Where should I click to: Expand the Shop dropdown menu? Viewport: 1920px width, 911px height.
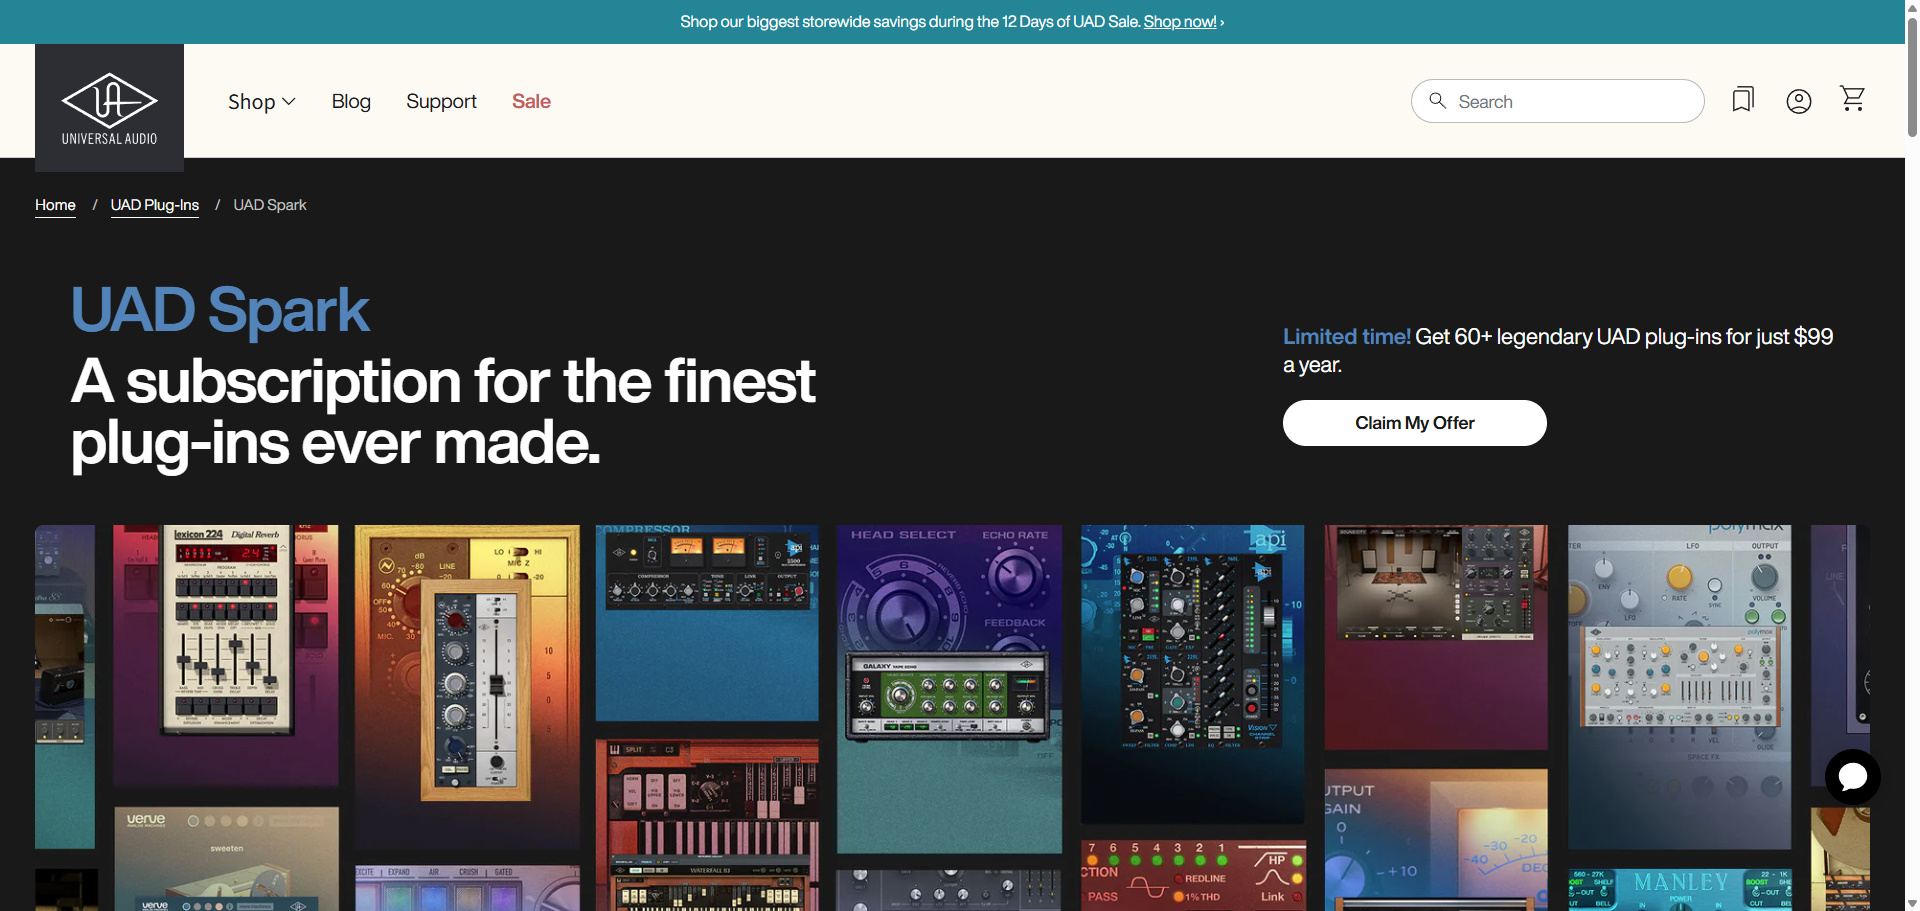261,101
